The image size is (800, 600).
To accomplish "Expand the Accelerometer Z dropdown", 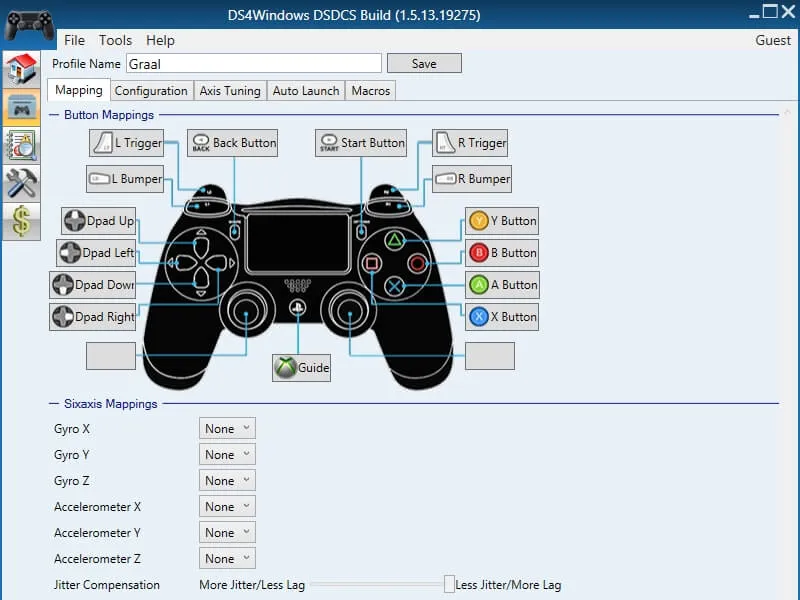I will point(226,558).
